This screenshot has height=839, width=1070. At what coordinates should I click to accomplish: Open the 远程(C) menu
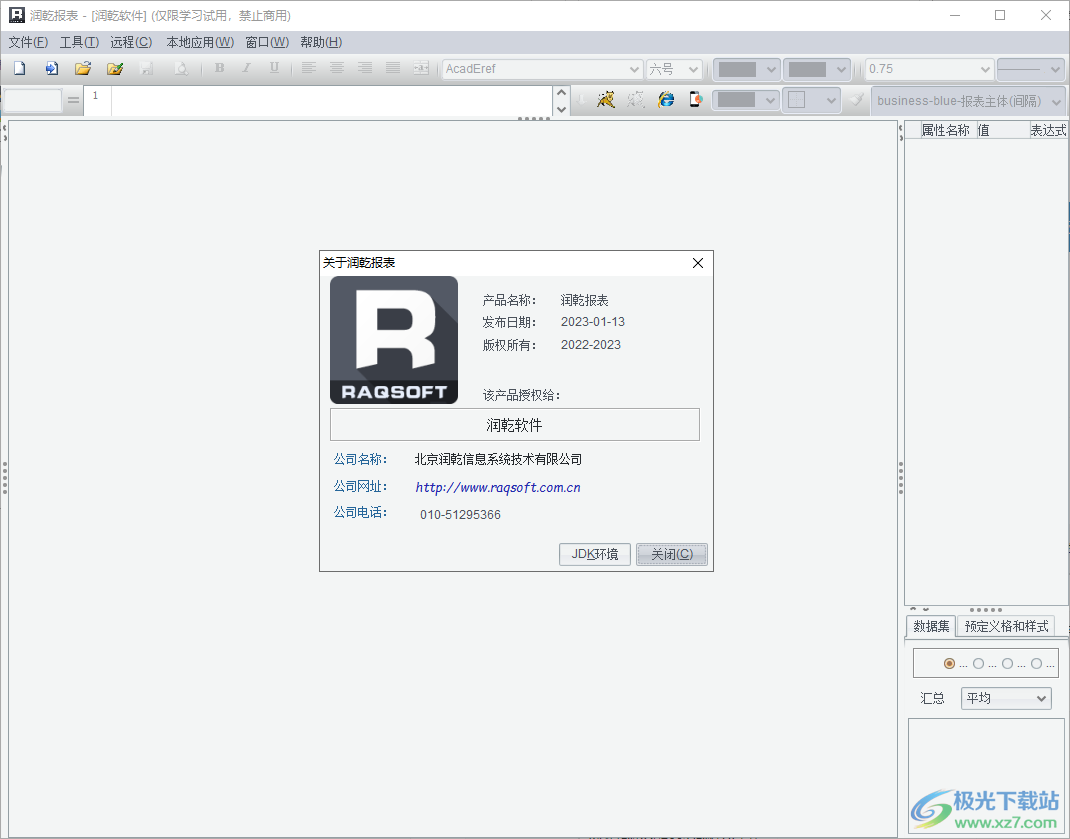[131, 42]
